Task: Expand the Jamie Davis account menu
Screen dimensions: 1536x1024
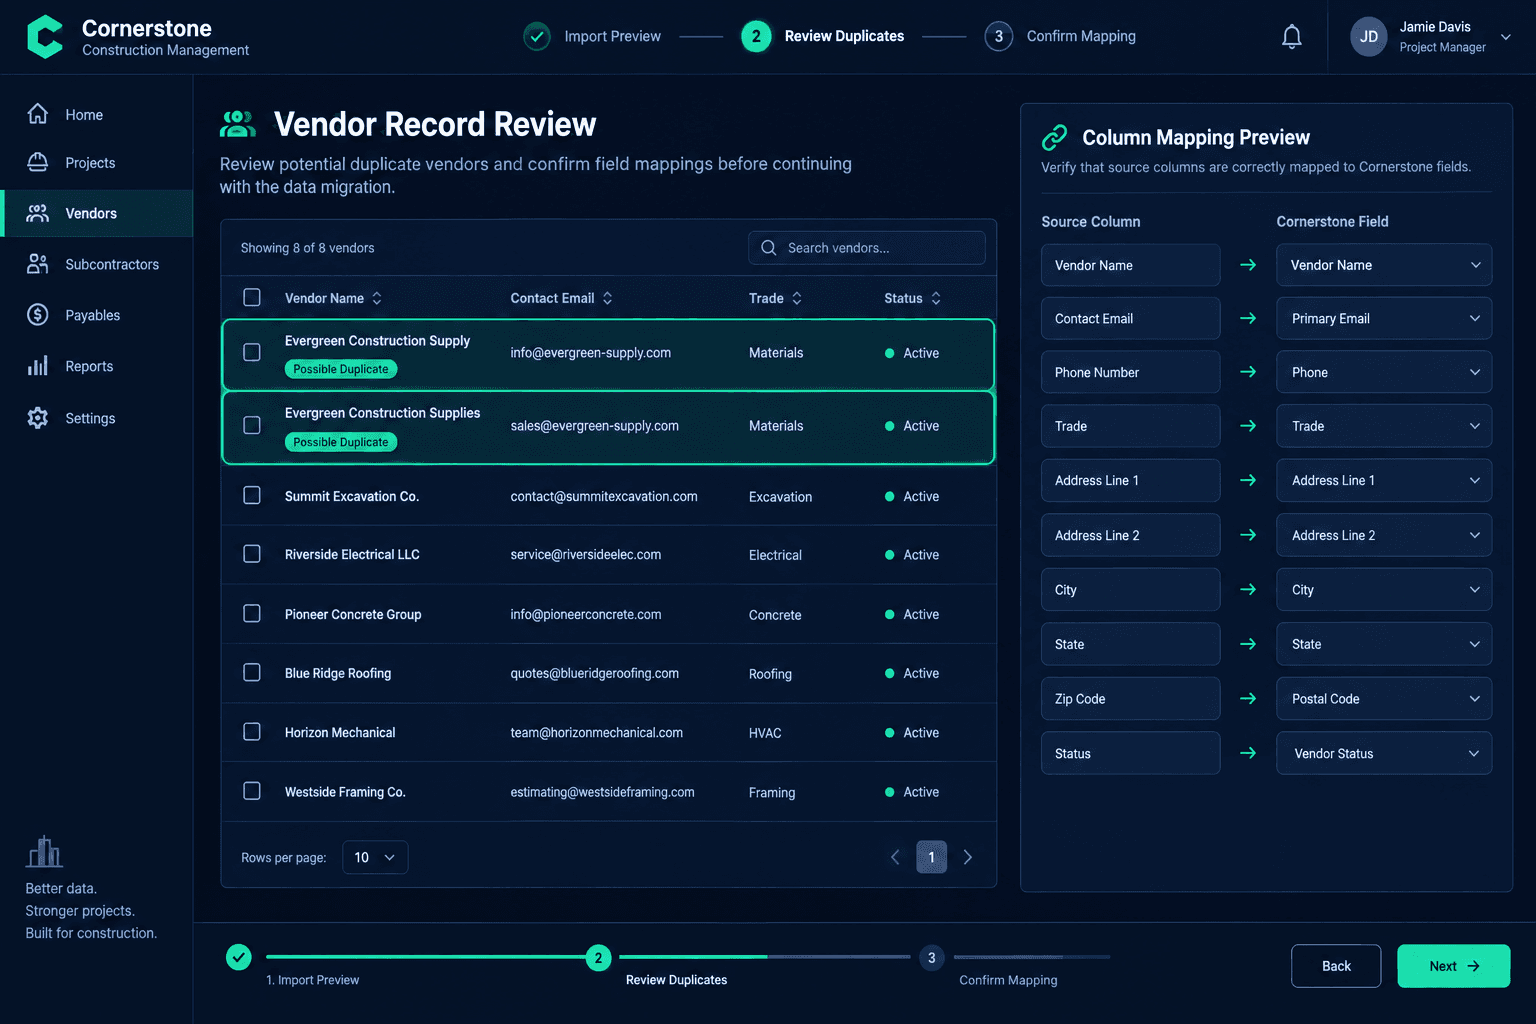Action: pyautogui.click(x=1506, y=37)
